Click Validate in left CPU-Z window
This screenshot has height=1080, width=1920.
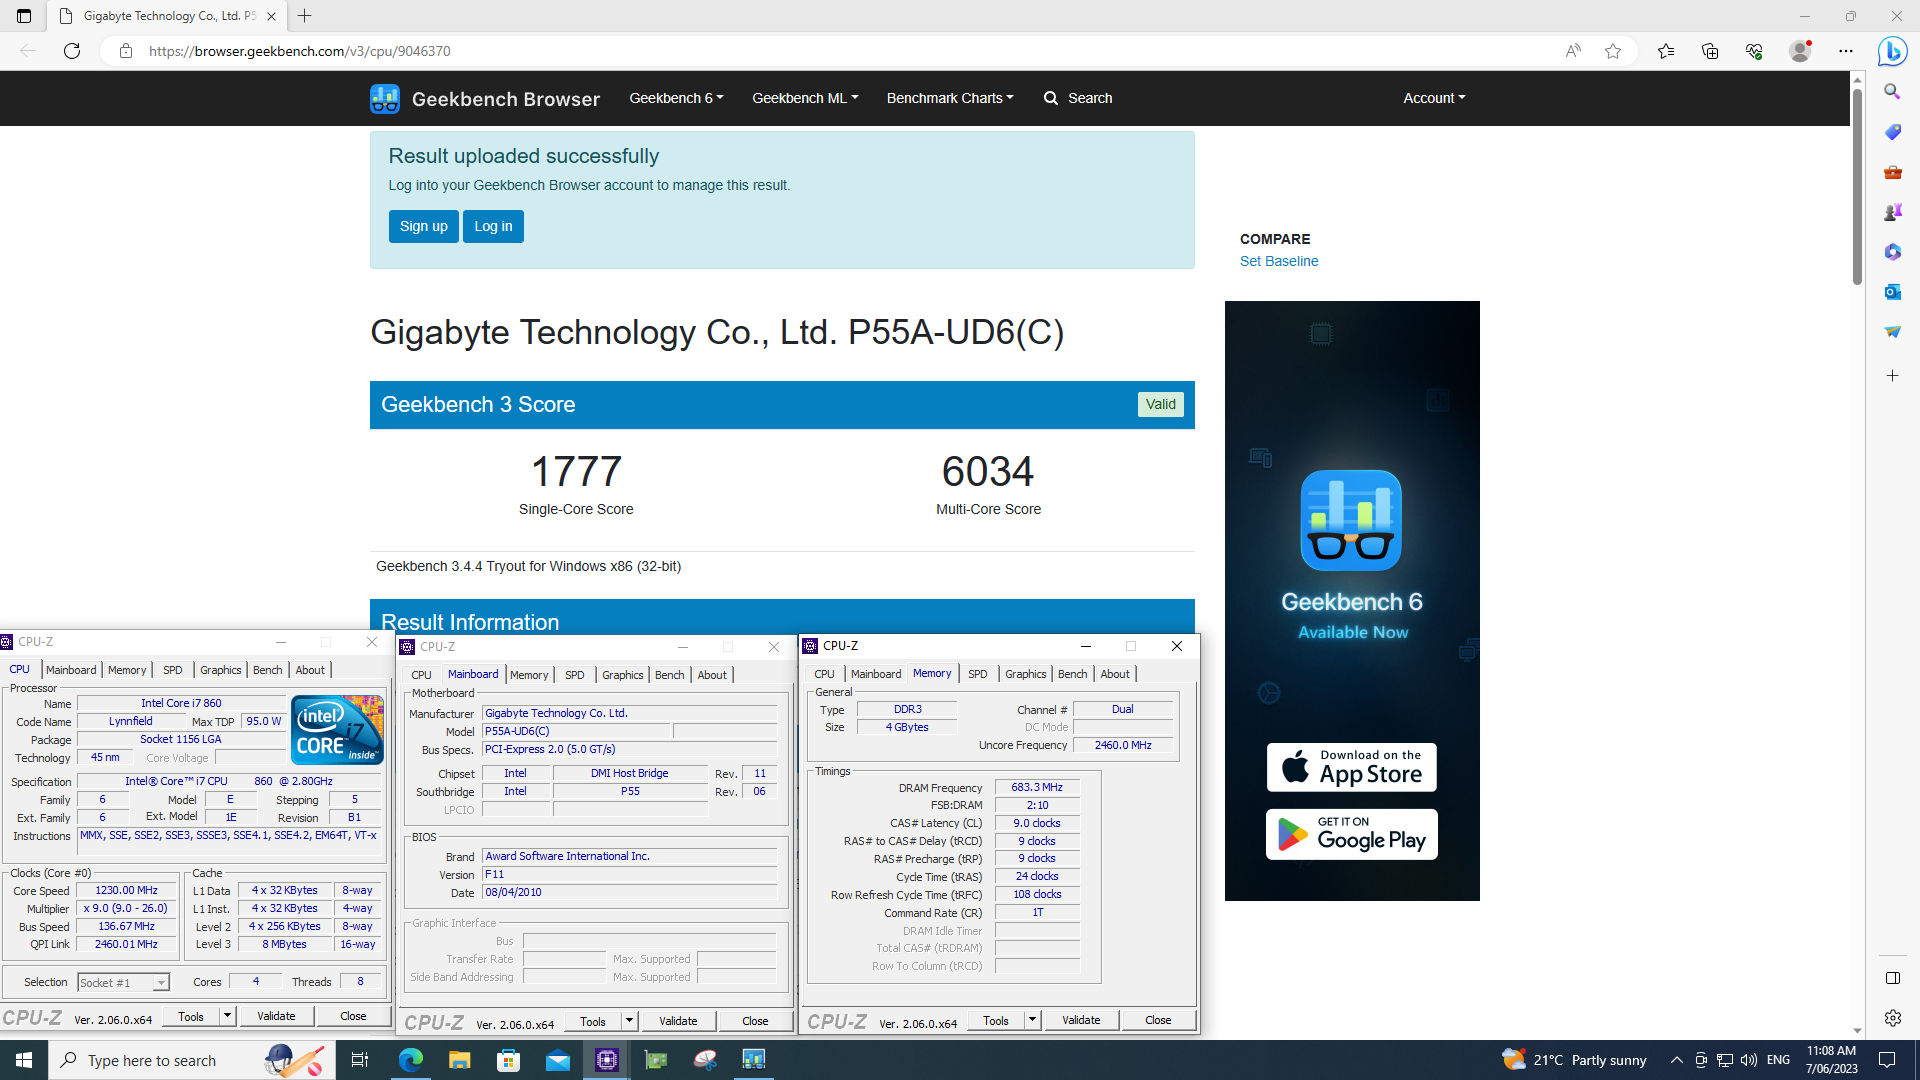[276, 1016]
